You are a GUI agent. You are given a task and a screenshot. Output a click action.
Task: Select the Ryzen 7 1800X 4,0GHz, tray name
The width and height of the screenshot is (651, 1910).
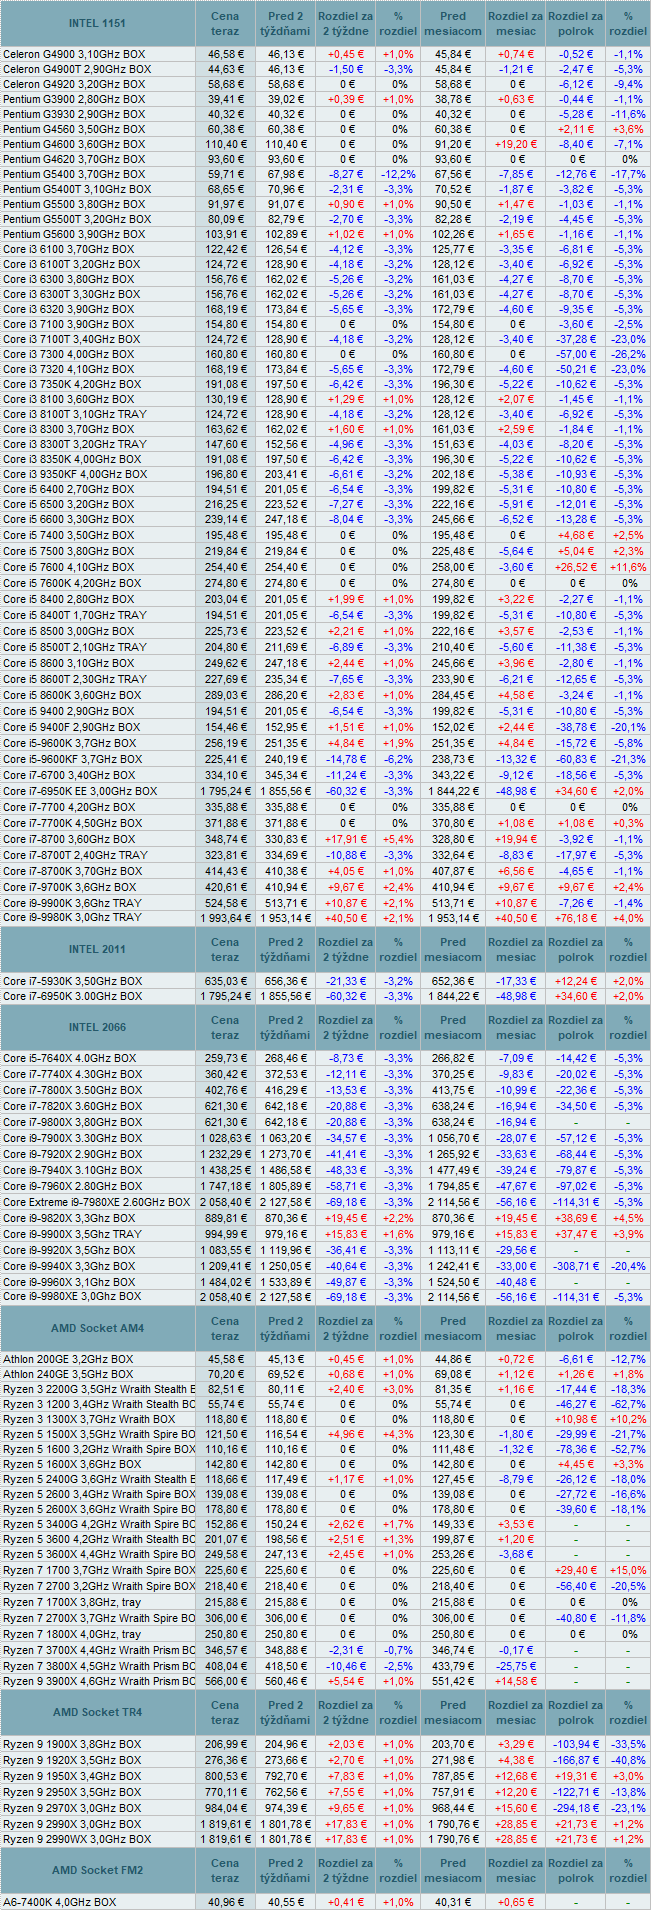click(x=72, y=1634)
